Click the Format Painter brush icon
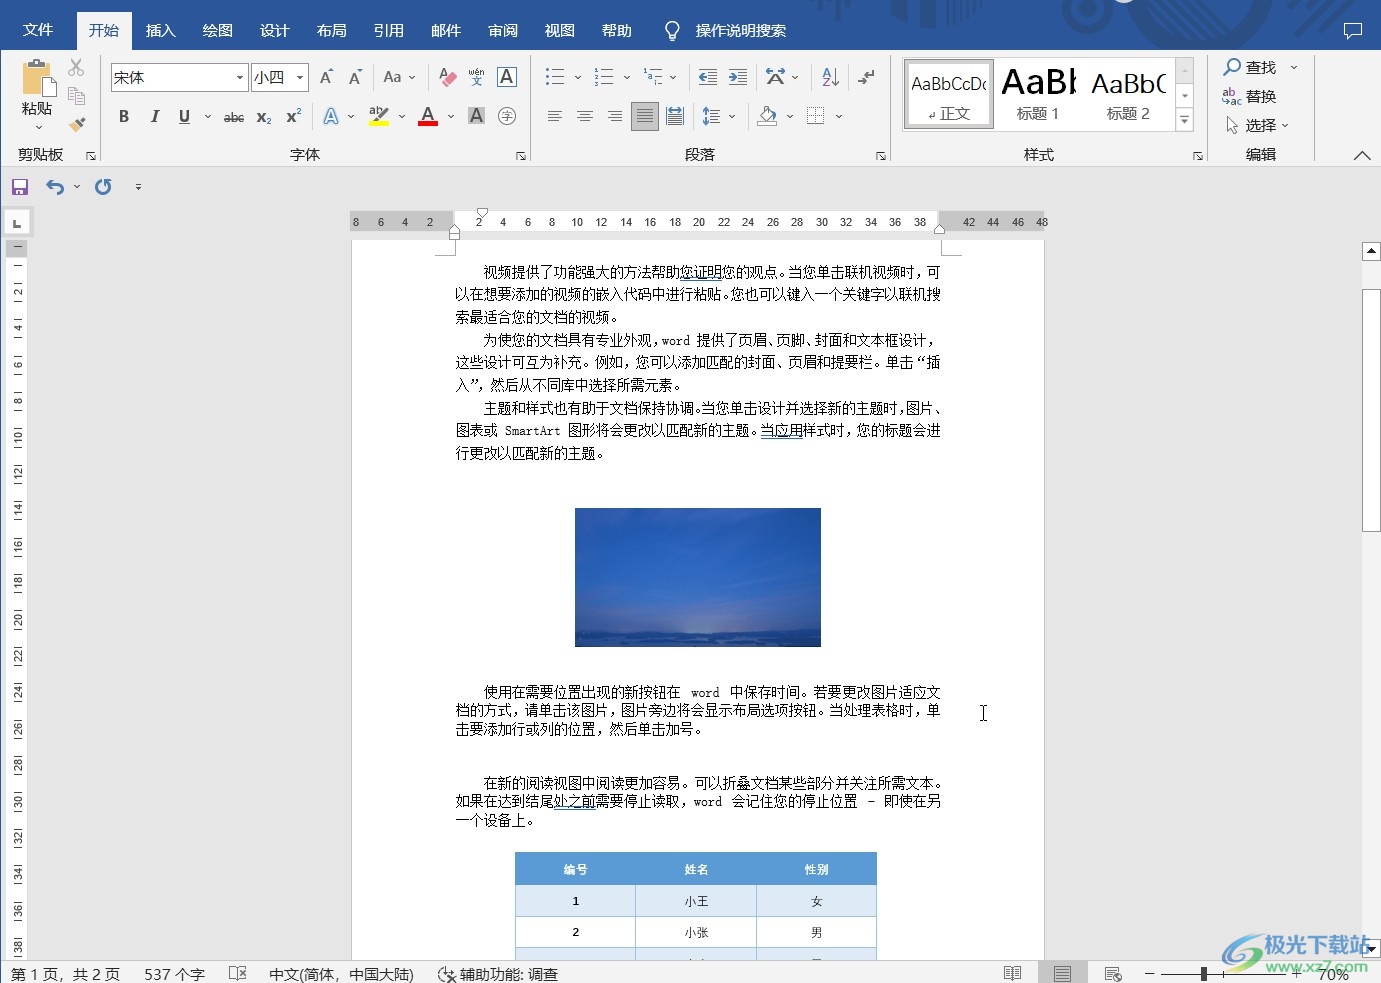The width and height of the screenshot is (1381, 983). click(x=77, y=125)
